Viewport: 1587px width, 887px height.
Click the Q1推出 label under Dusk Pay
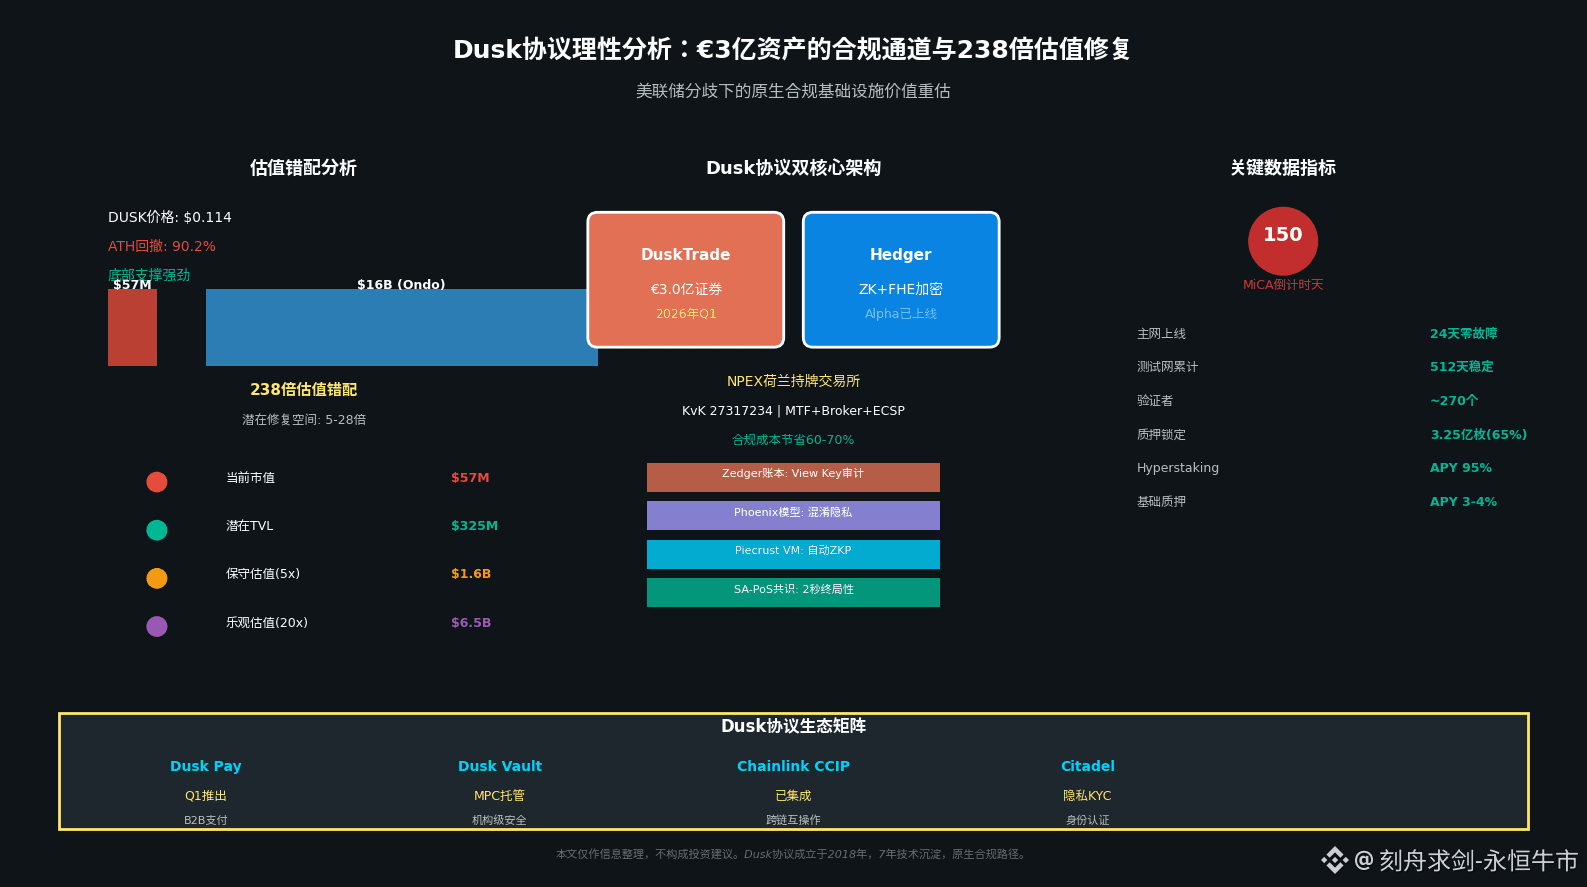click(x=206, y=796)
